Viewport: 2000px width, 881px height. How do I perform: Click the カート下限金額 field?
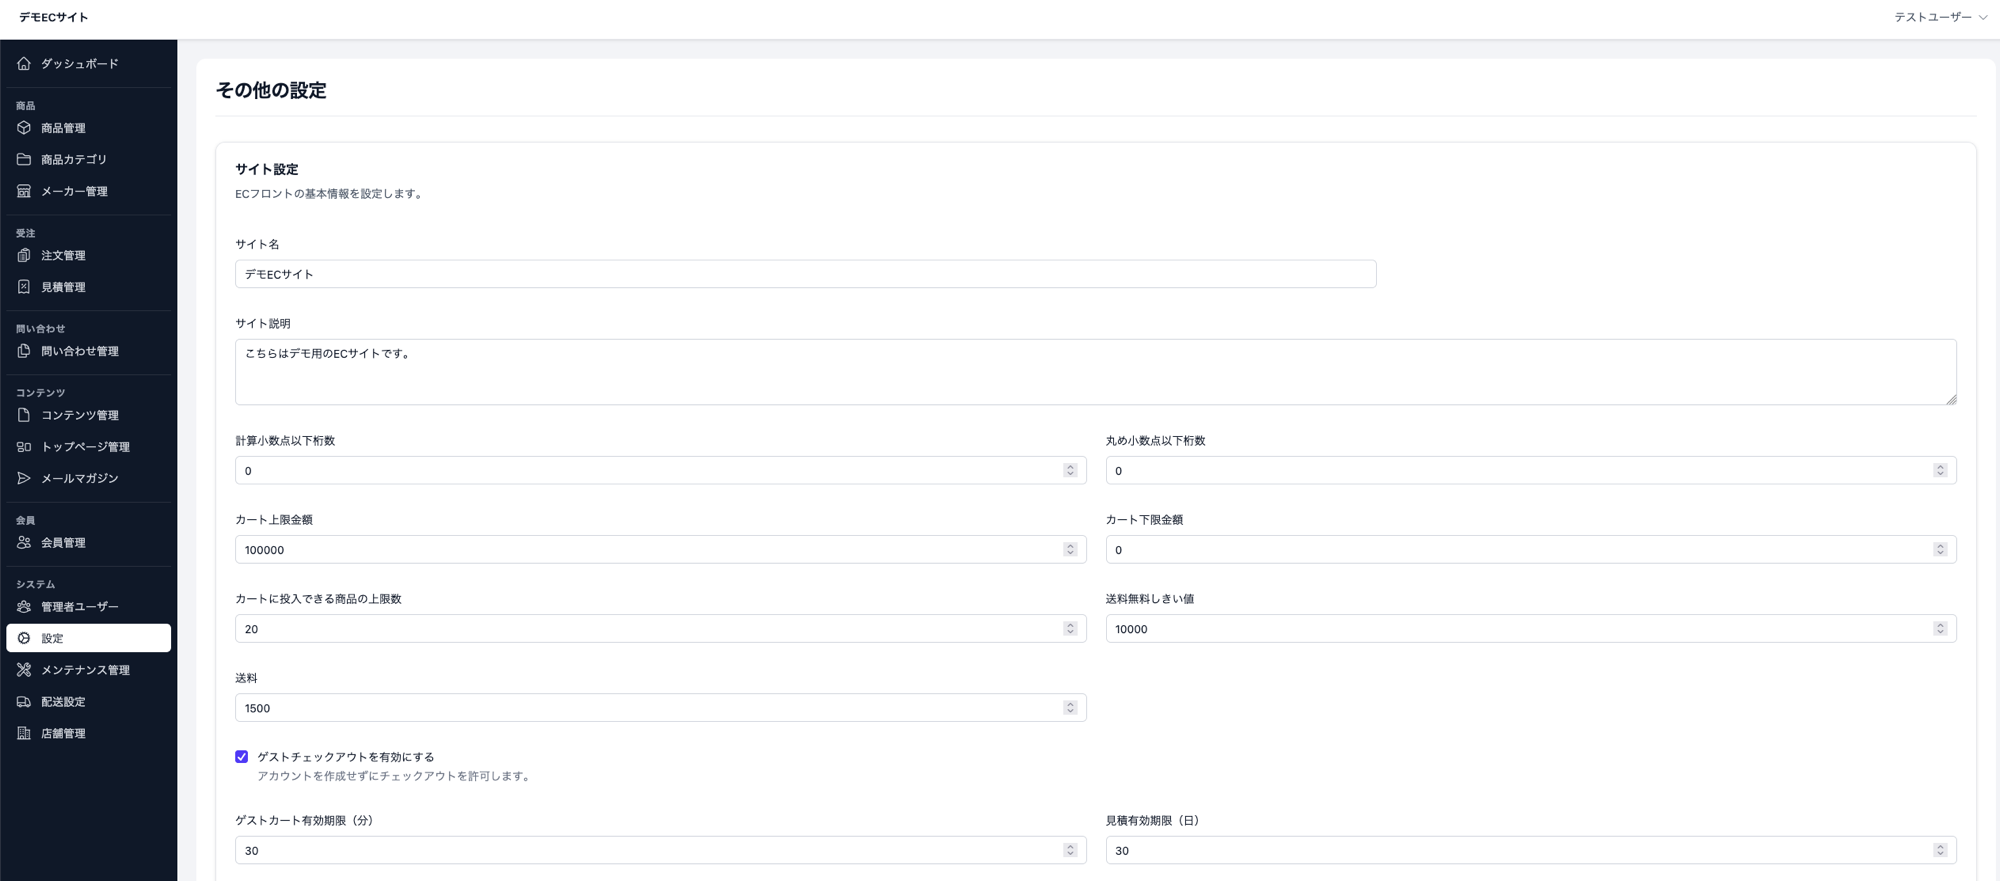pos(1531,549)
